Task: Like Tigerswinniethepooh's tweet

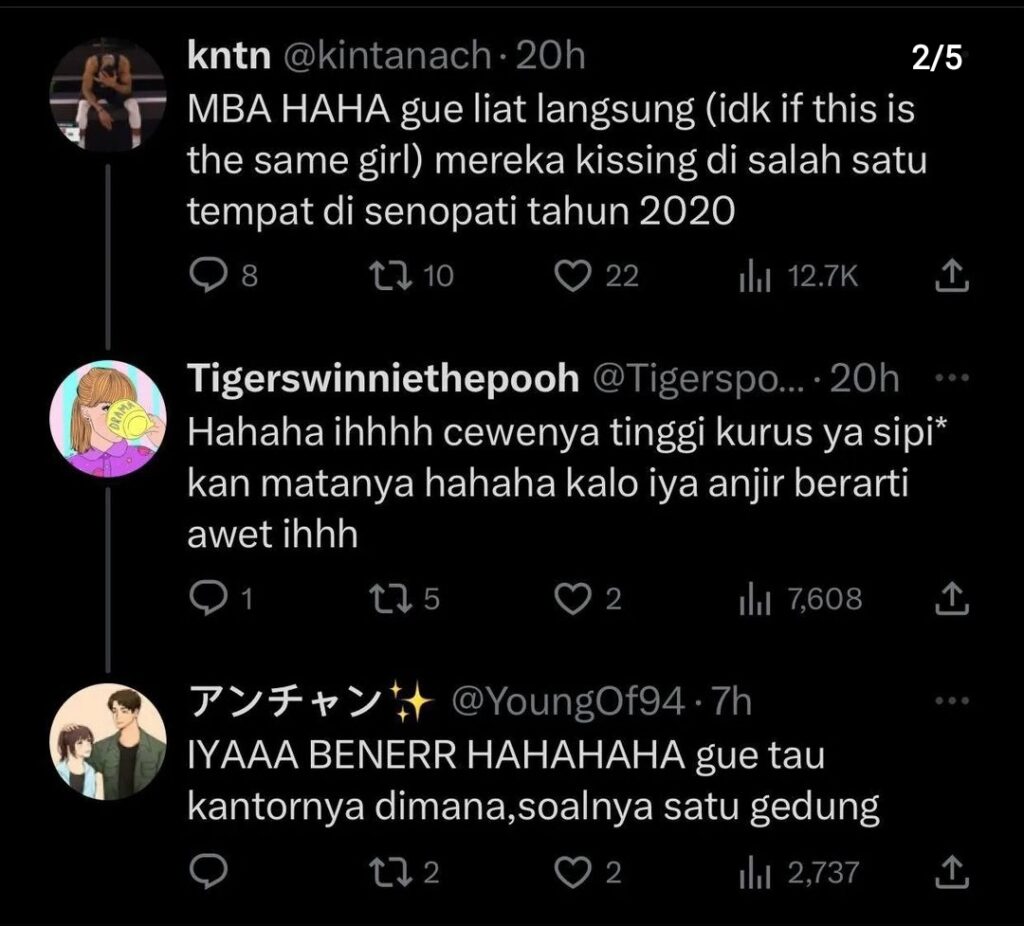Action: [573, 598]
